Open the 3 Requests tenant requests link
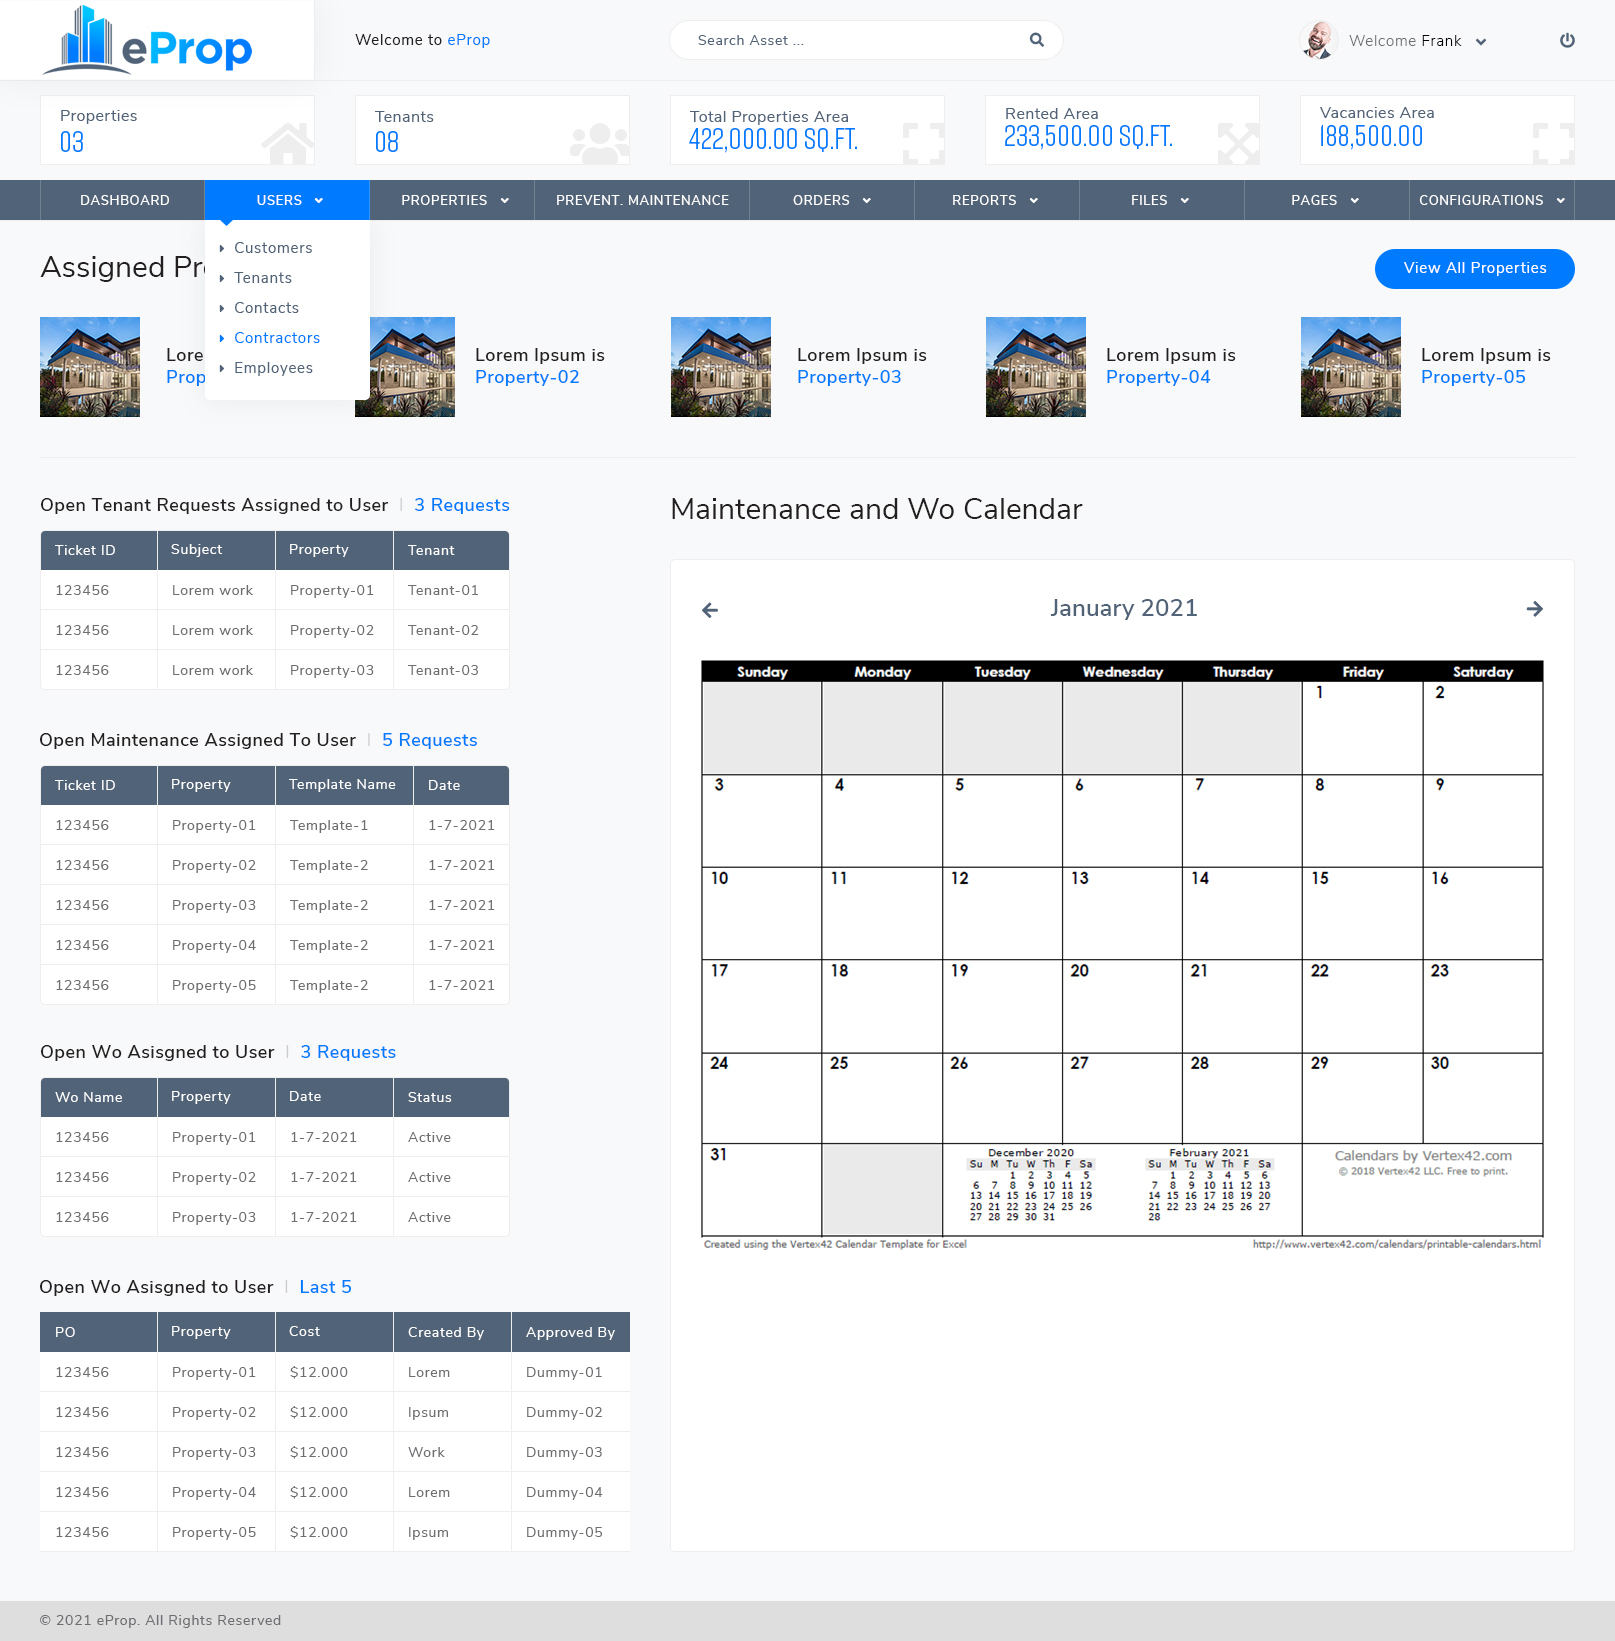1615x1641 pixels. (461, 505)
